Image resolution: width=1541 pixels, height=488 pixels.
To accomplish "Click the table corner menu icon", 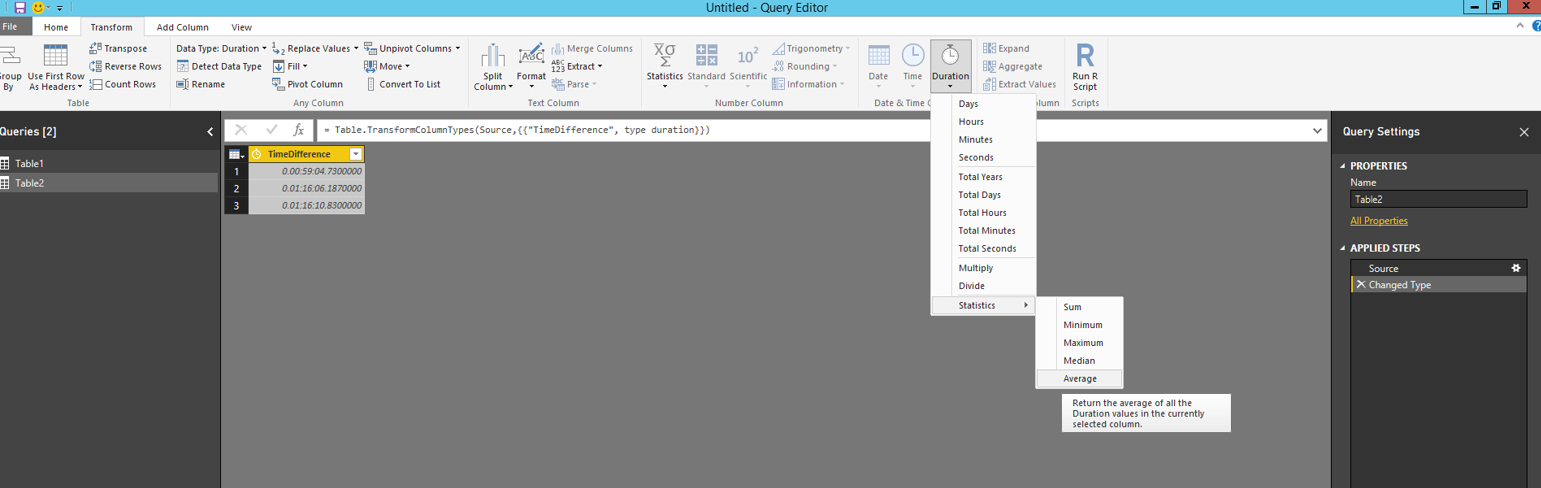I will click(x=235, y=154).
